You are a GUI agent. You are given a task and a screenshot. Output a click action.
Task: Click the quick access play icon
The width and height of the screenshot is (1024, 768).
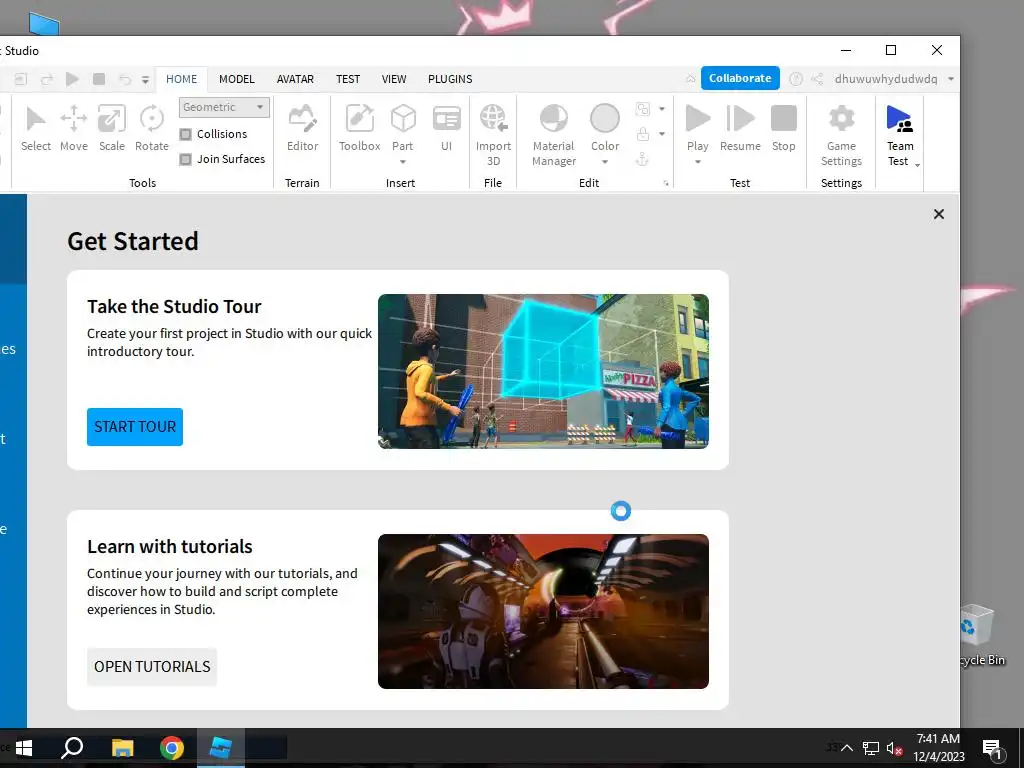[72, 79]
